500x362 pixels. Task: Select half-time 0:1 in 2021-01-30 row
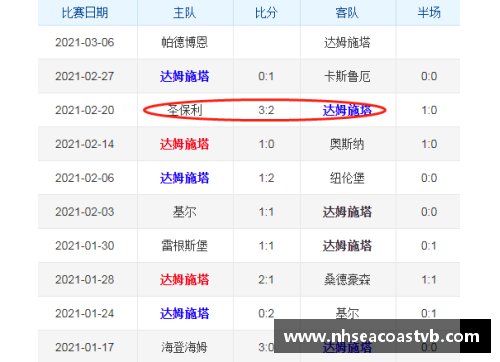pyautogui.click(x=429, y=246)
